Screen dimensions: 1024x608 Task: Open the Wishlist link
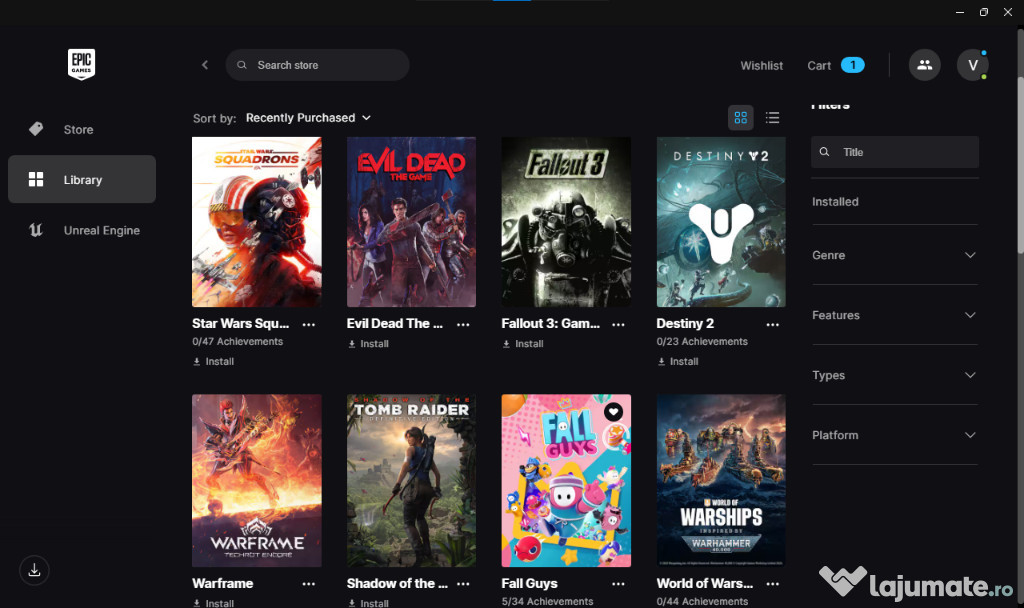coord(761,65)
